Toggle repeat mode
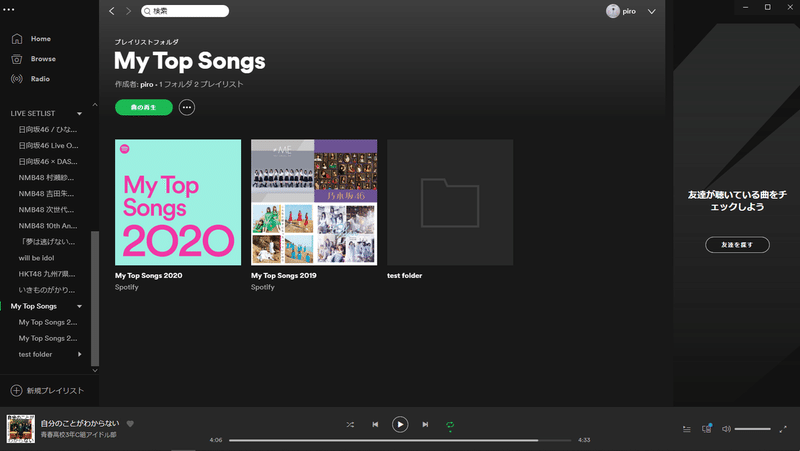This screenshot has height=451, width=800. pos(450,424)
